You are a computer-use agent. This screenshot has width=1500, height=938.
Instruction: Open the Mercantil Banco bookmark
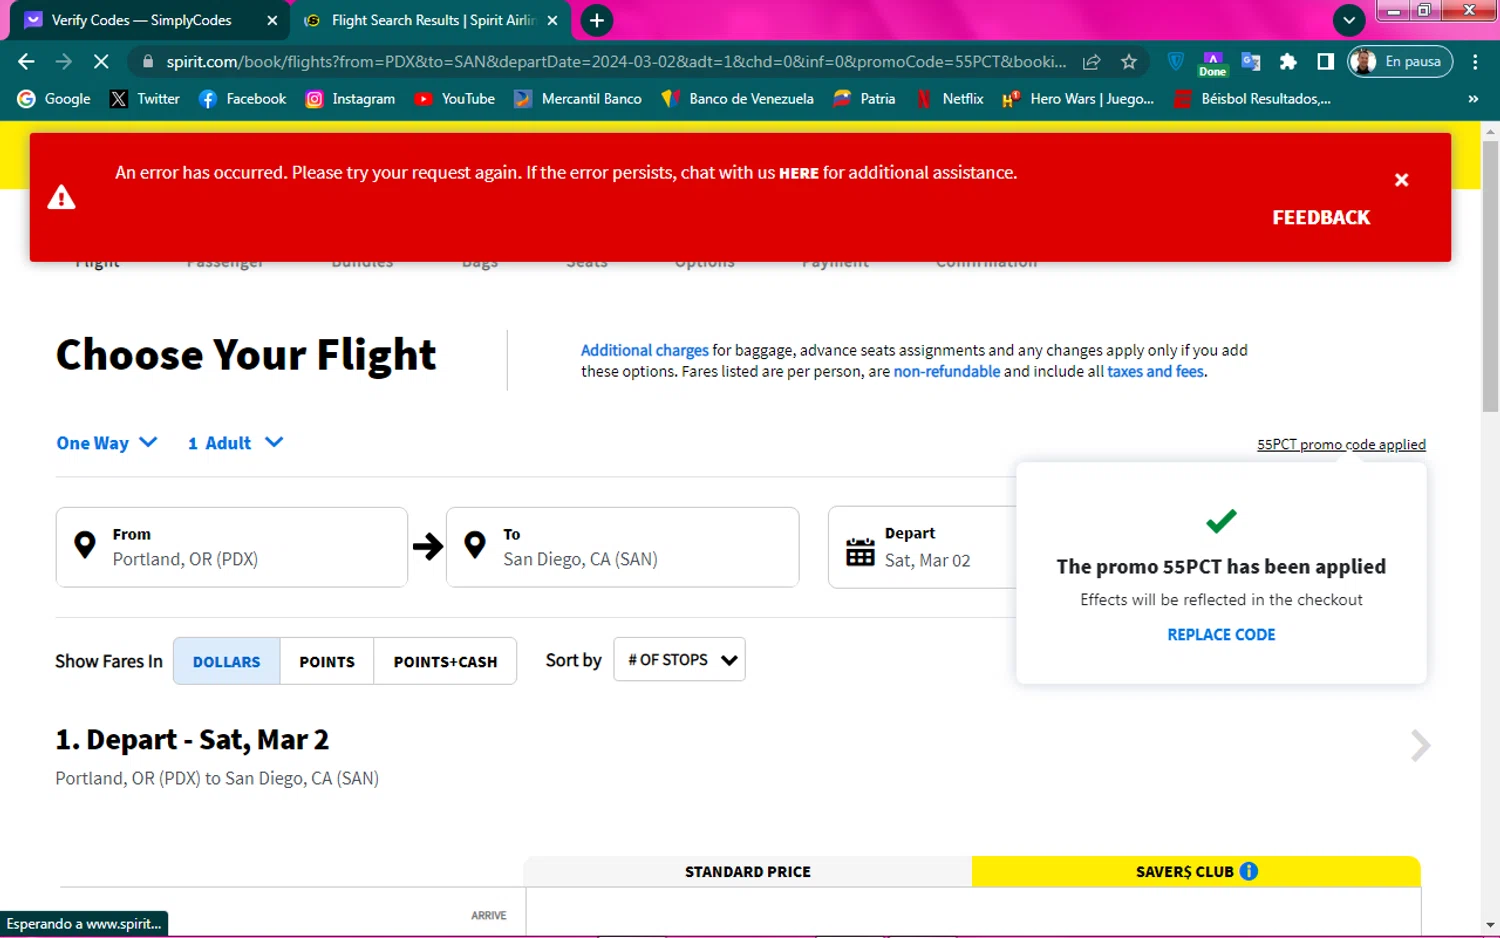click(578, 99)
